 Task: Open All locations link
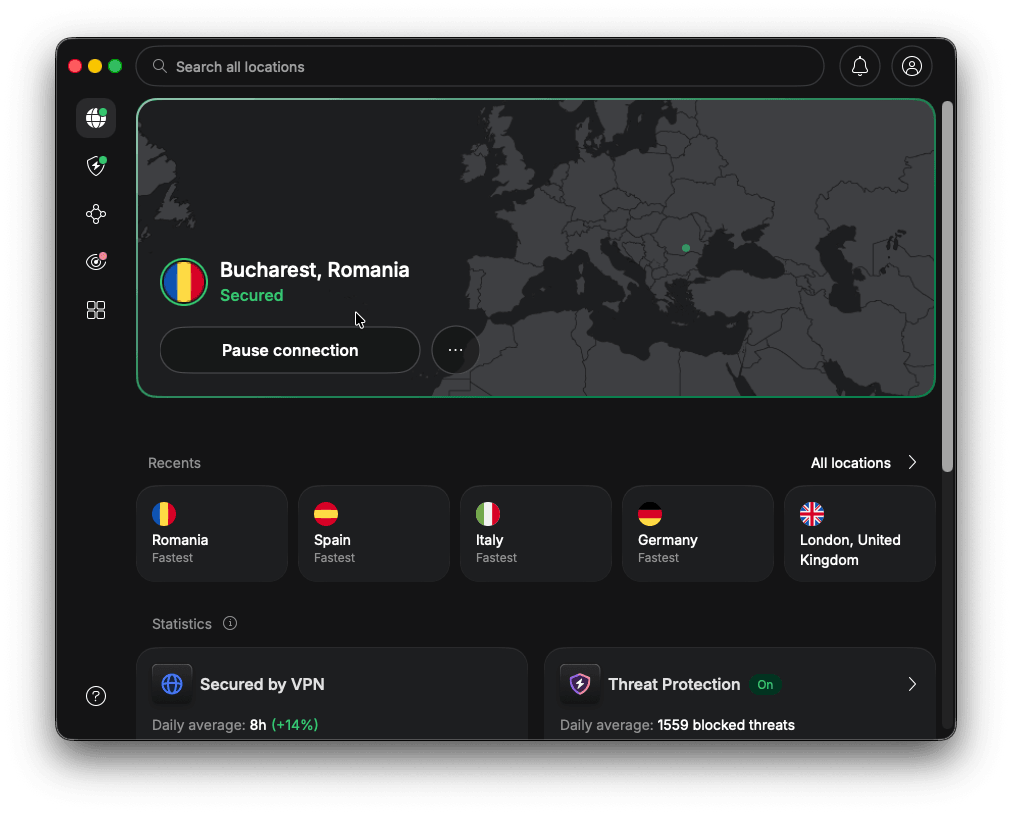tap(850, 463)
